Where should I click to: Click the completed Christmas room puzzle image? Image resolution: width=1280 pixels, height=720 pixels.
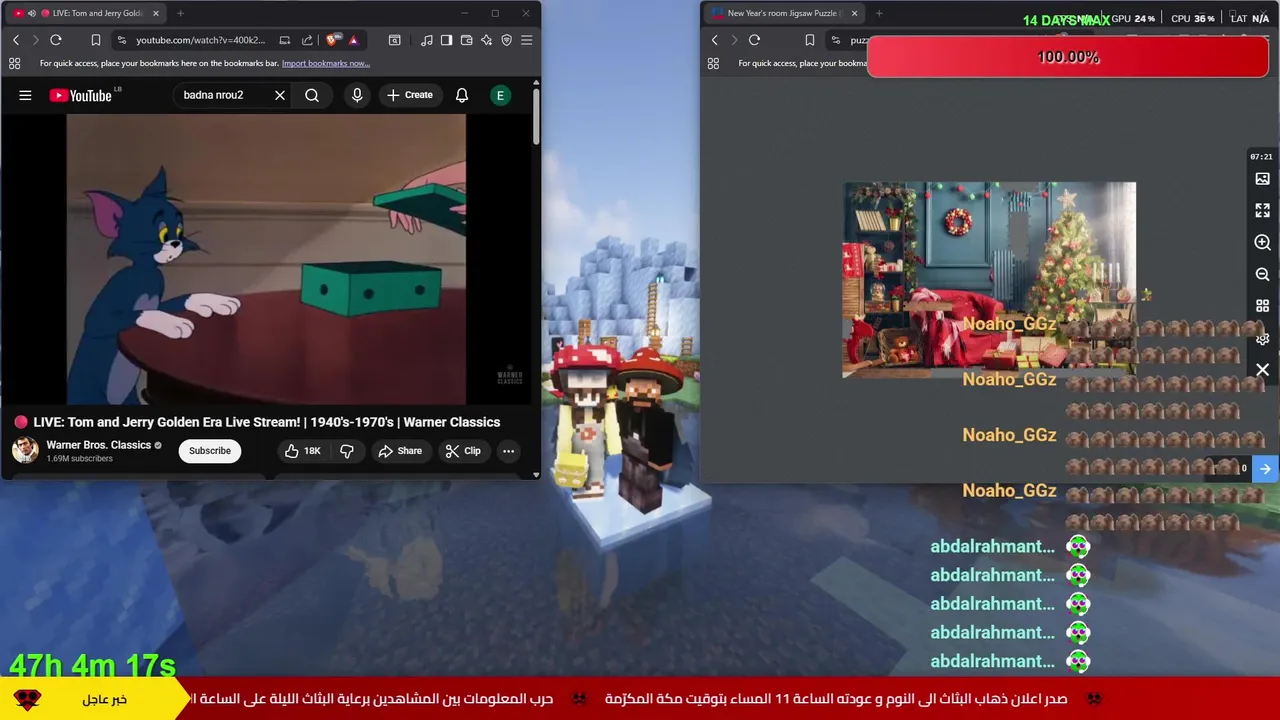click(989, 279)
